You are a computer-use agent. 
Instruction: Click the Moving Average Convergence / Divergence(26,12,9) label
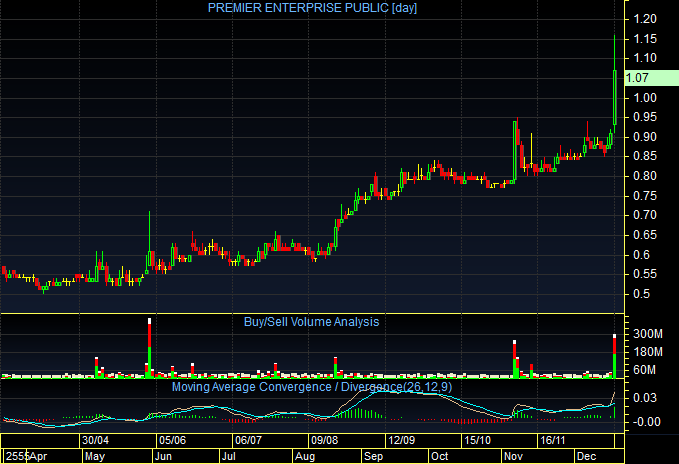click(312, 387)
